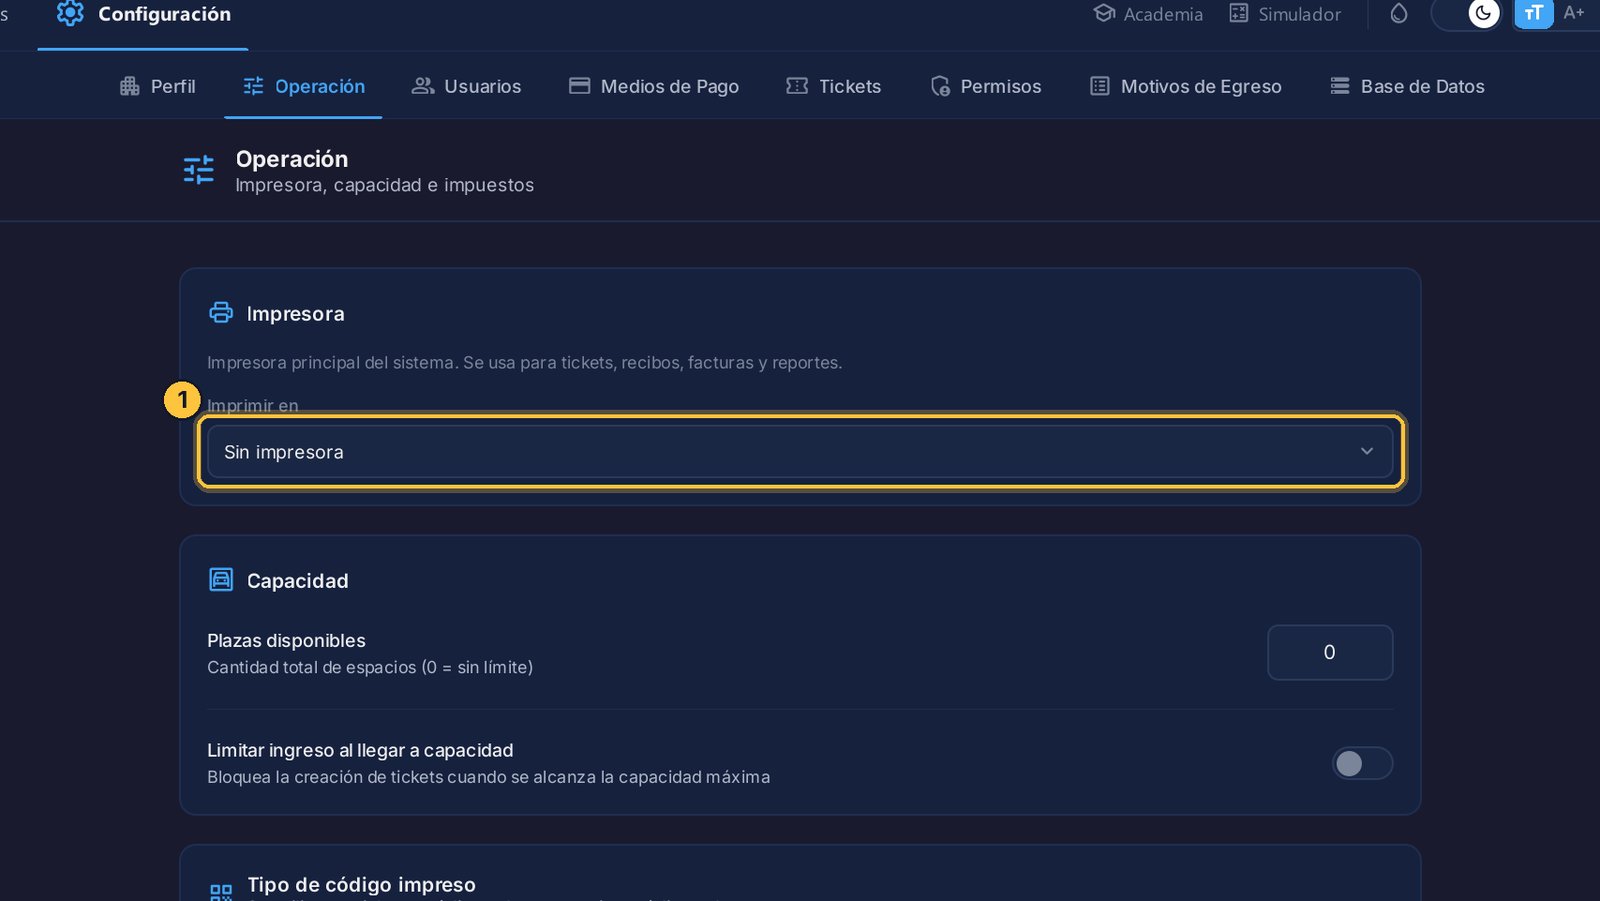Click the Base de Datos storage icon
The width and height of the screenshot is (1600, 901).
point(1340,86)
